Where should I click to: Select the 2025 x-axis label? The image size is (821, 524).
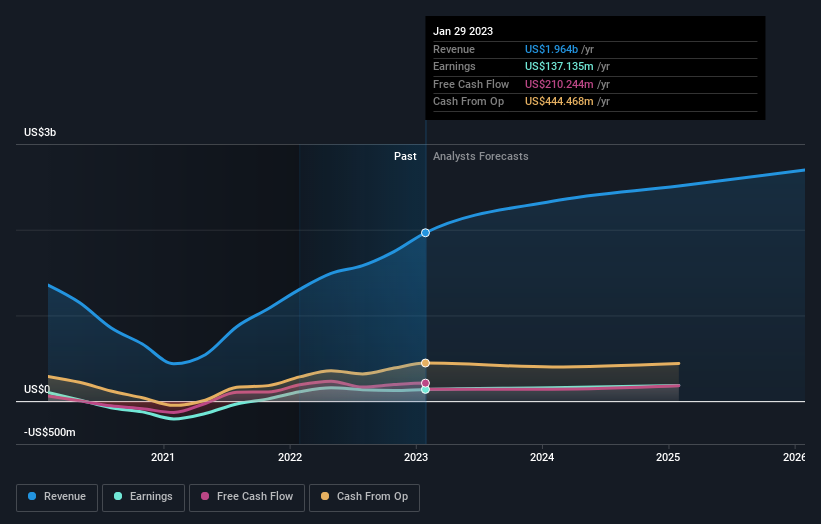(x=668, y=457)
